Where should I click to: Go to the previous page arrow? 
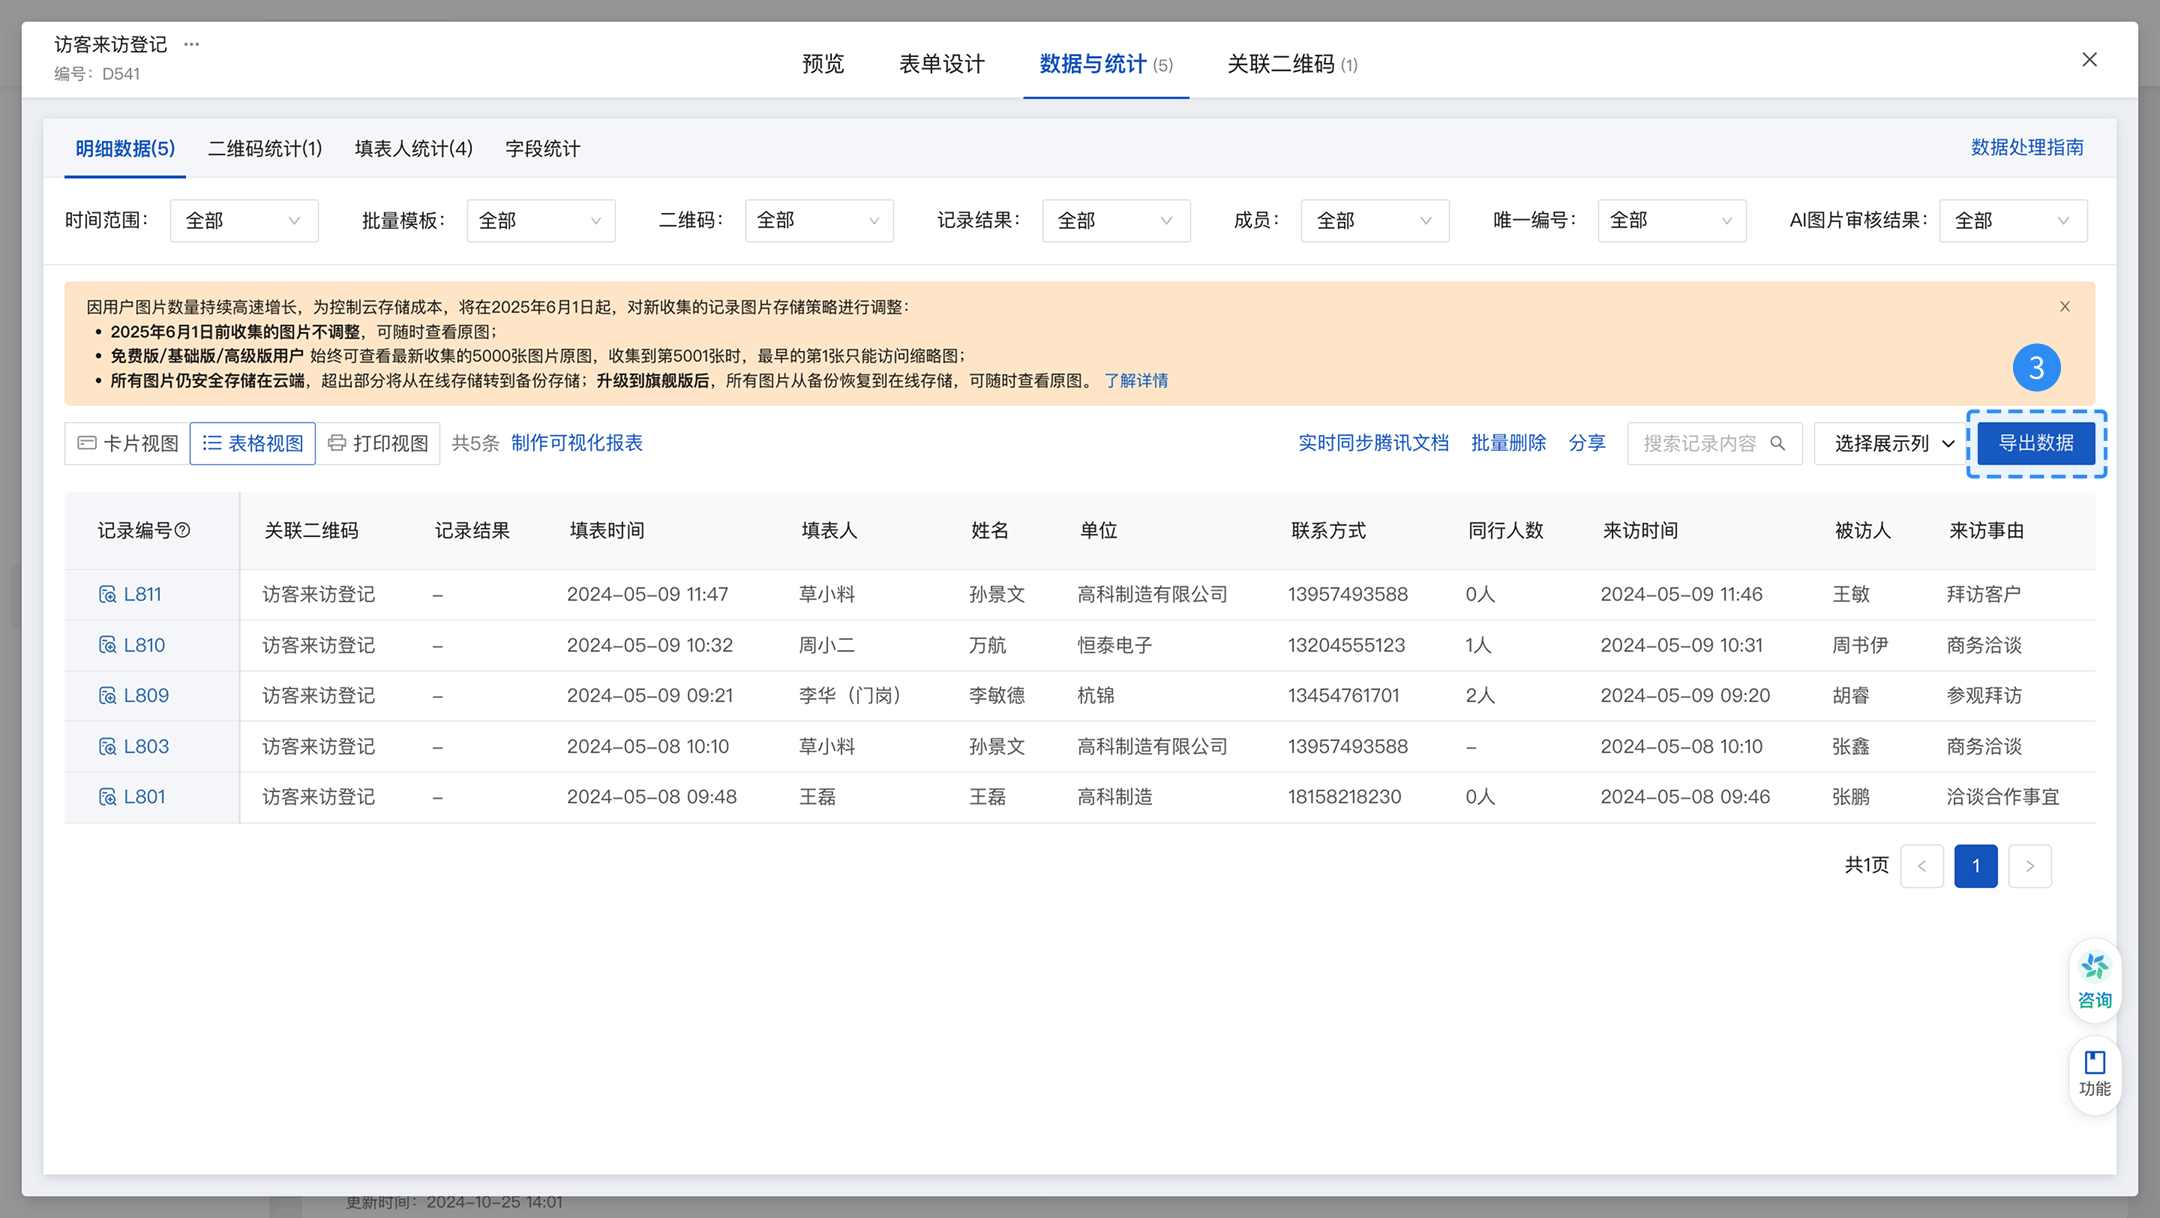click(1921, 866)
